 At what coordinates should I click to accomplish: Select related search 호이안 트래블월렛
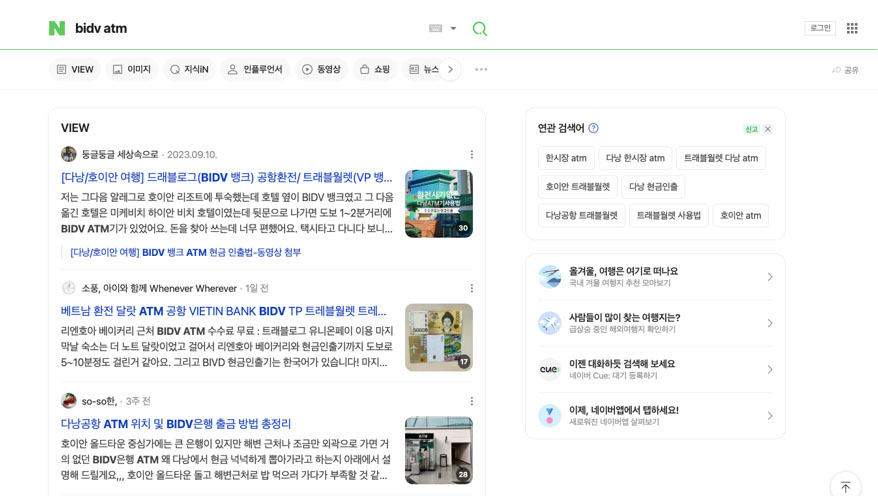577,186
